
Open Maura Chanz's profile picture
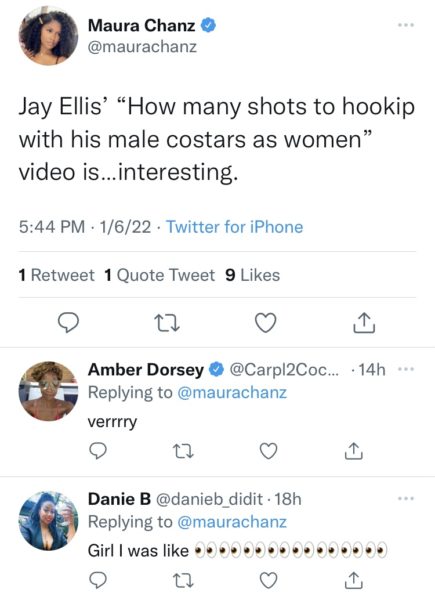[48, 36]
